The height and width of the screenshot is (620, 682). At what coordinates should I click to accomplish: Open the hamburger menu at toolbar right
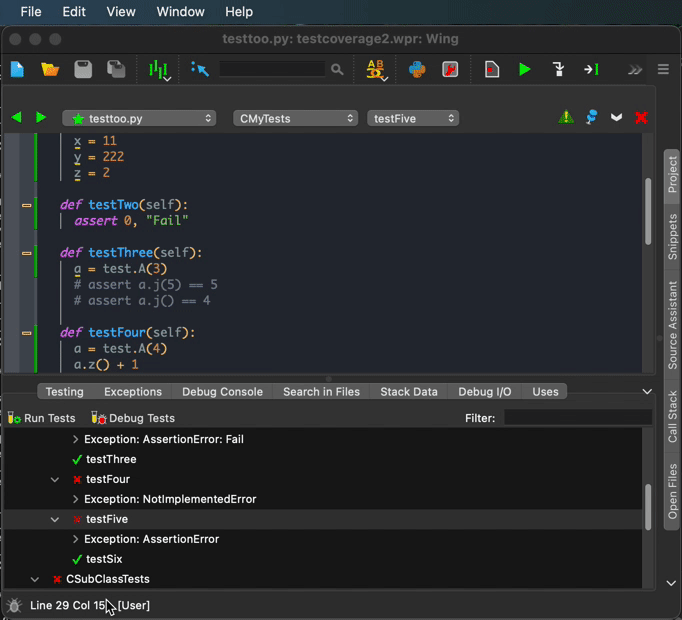tap(663, 69)
